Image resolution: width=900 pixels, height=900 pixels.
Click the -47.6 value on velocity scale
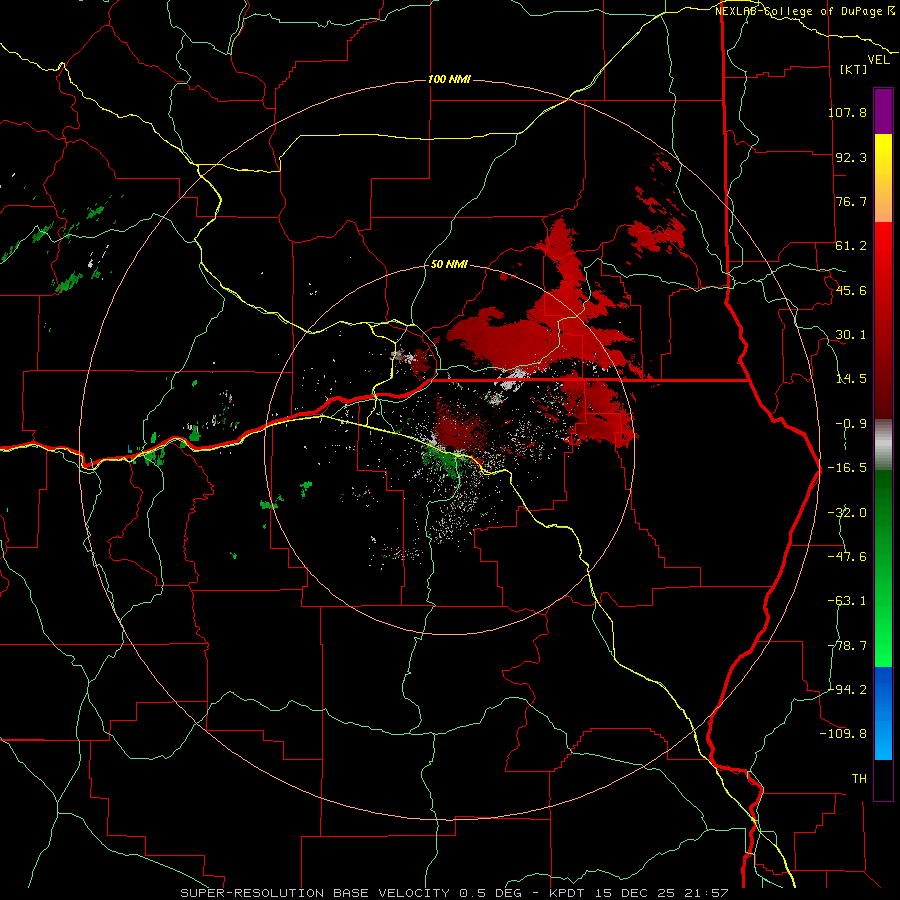[x=847, y=557]
